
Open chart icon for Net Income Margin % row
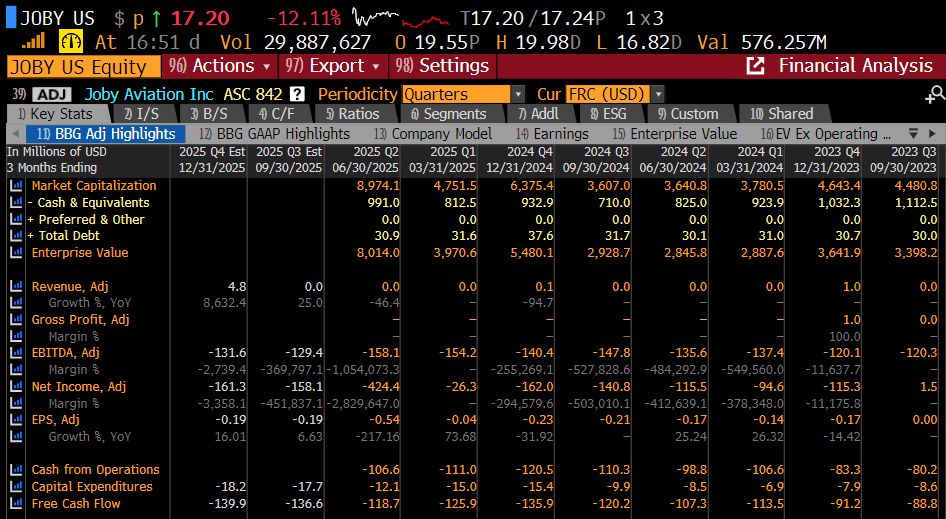(16, 403)
